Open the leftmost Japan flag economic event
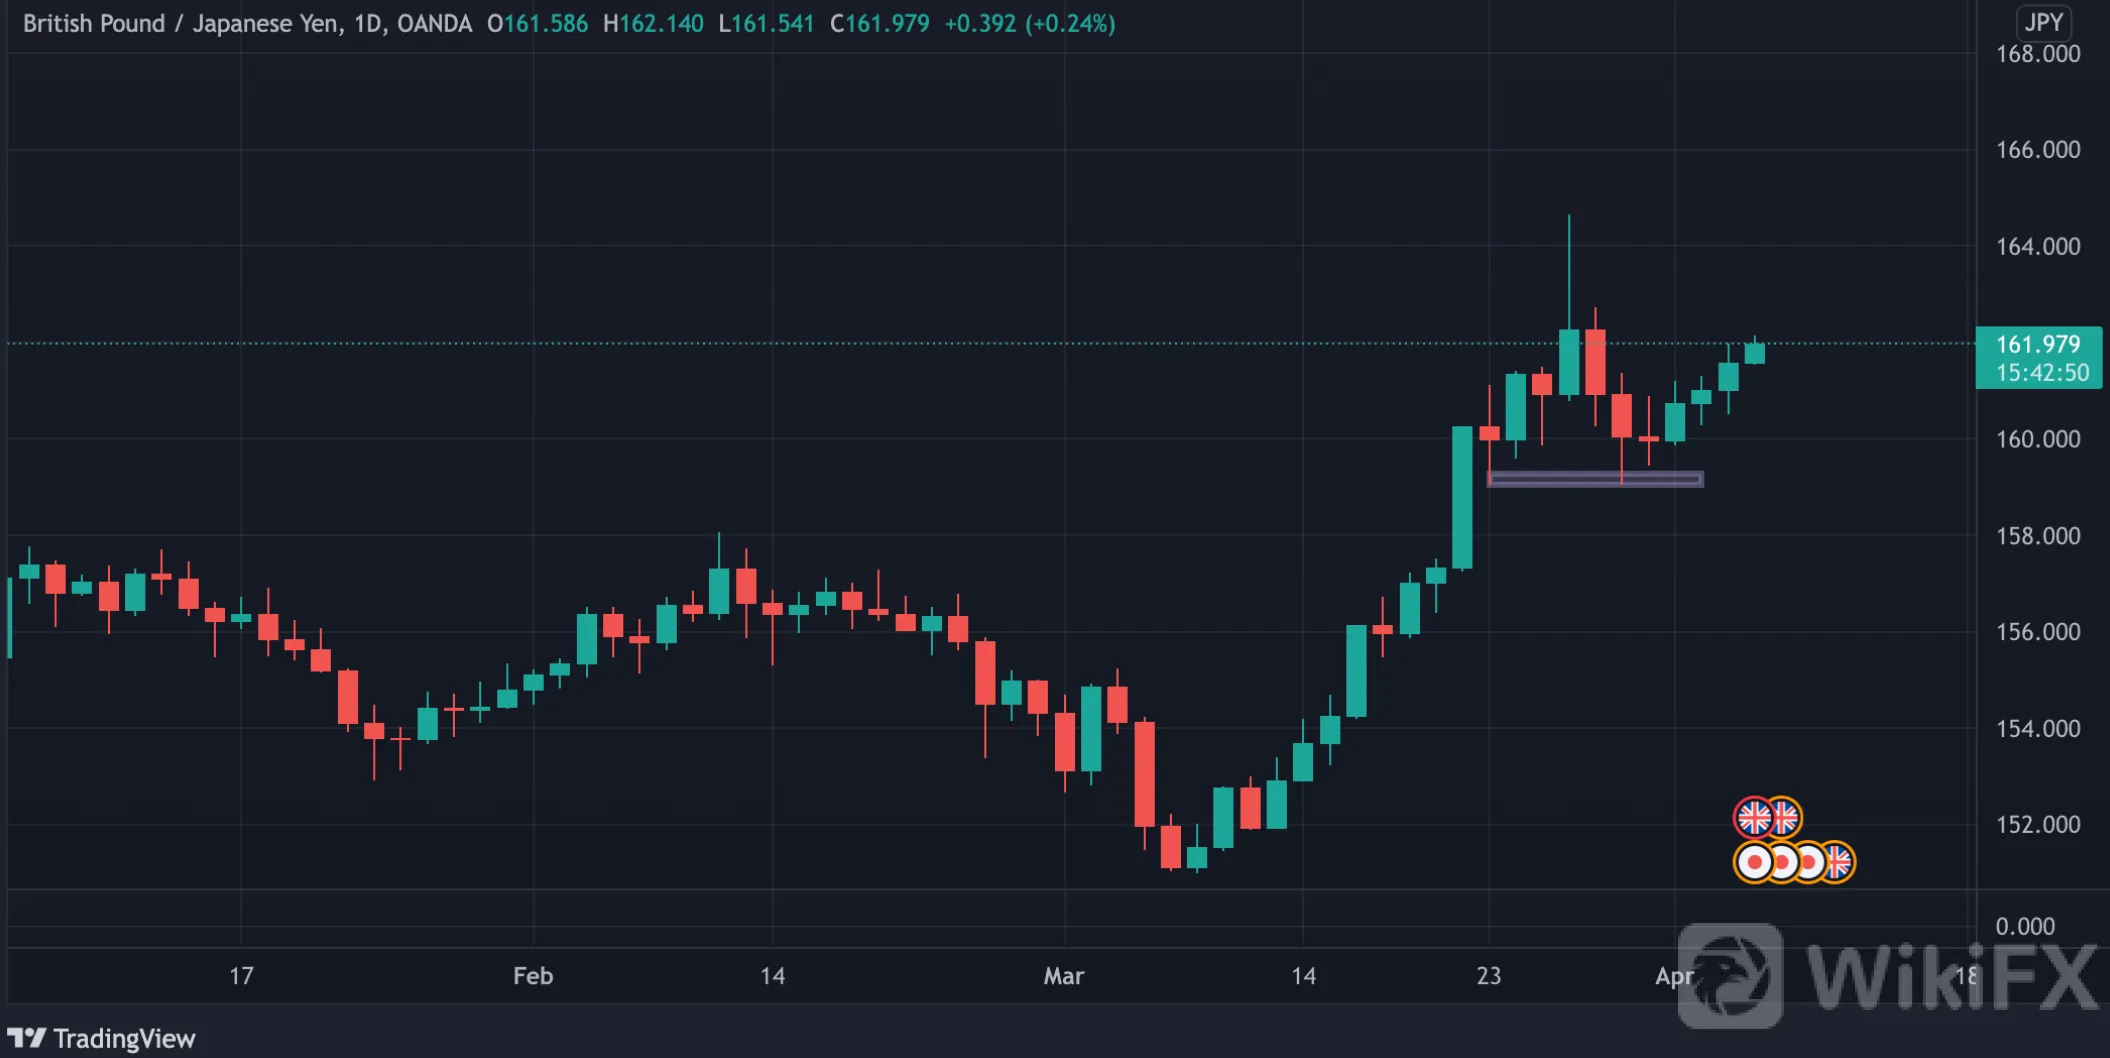Screen dimensions: 2110x1058 (1754, 862)
